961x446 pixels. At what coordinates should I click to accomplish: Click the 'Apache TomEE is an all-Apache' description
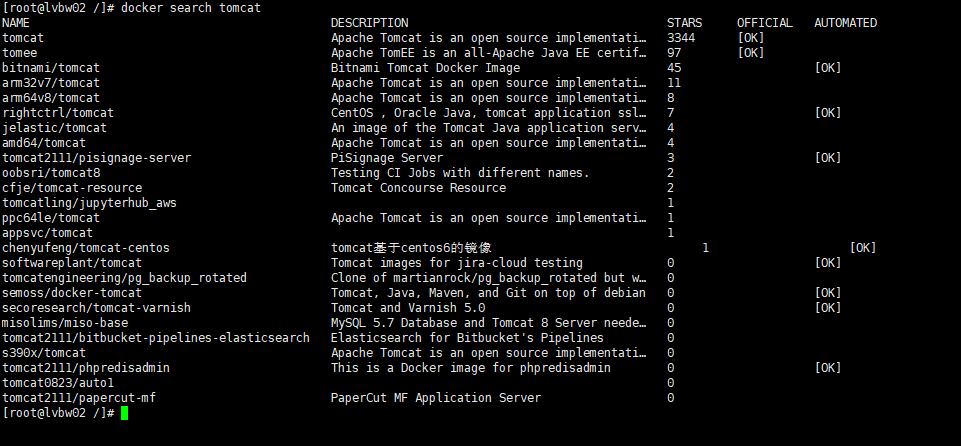click(488, 53)
